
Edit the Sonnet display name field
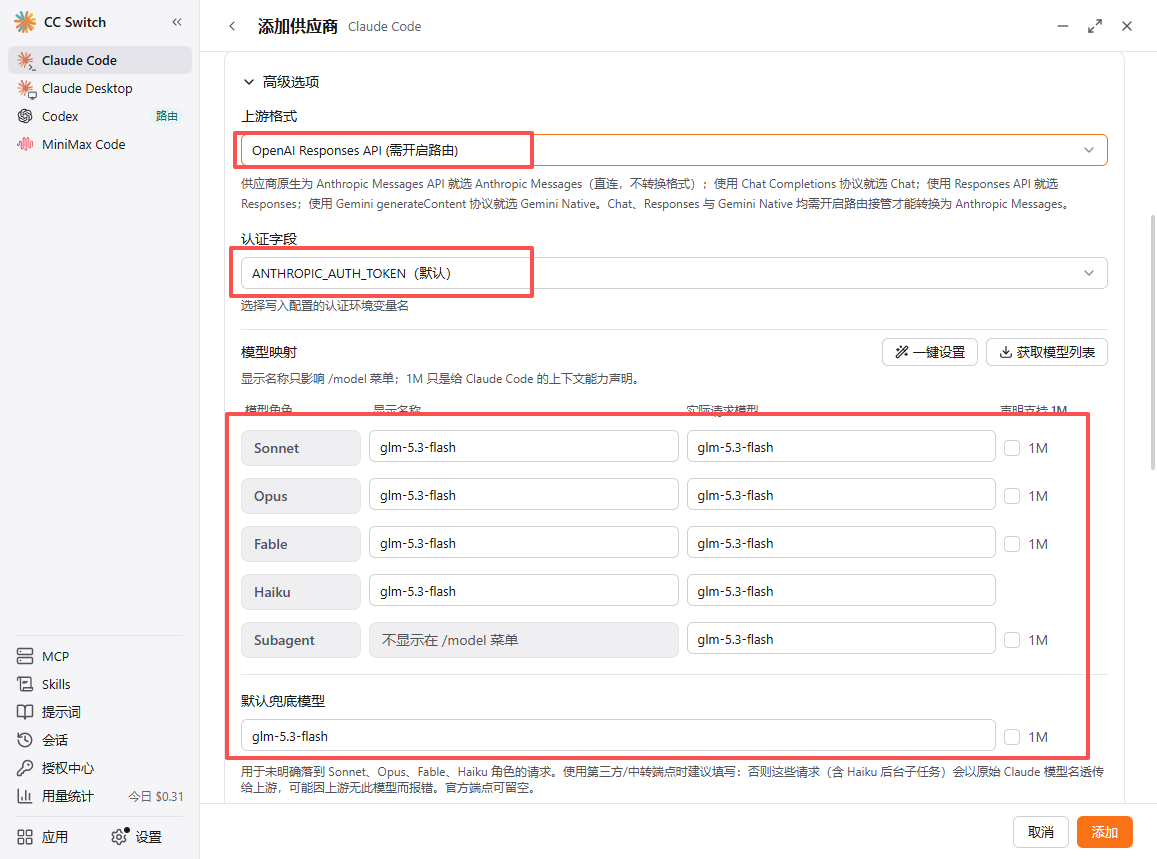524,447
